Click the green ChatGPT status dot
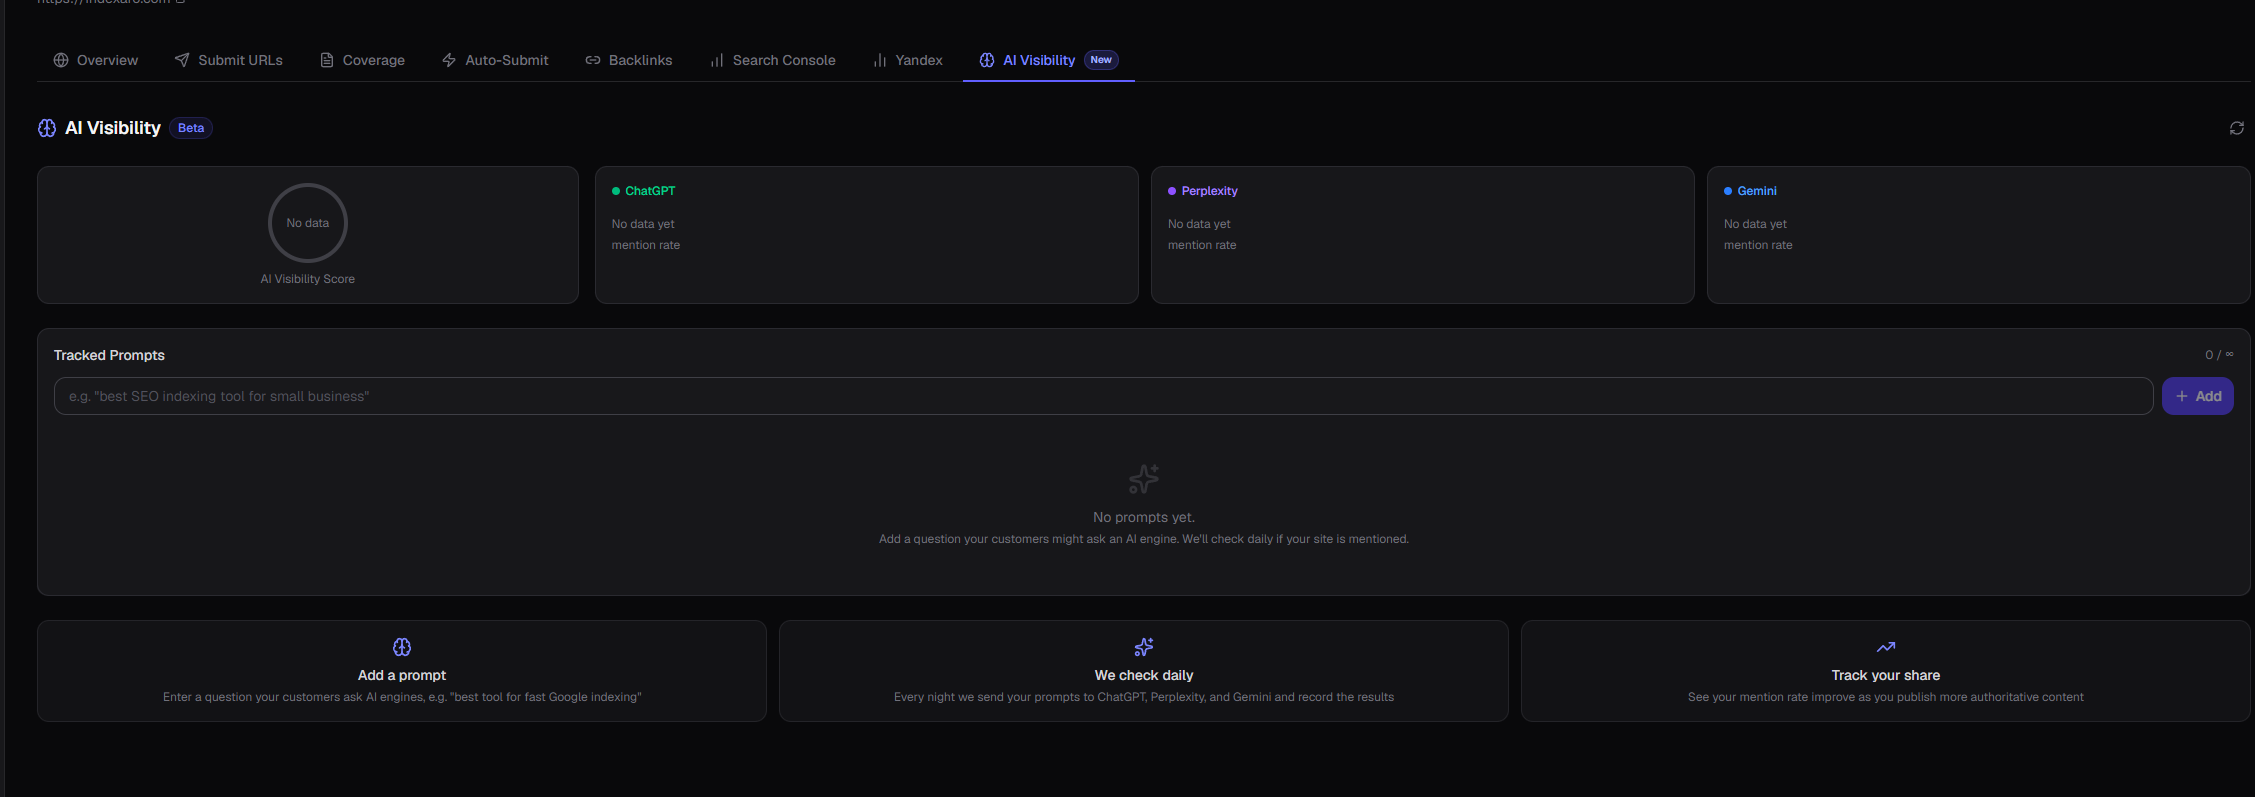 [x=616, y=191]
